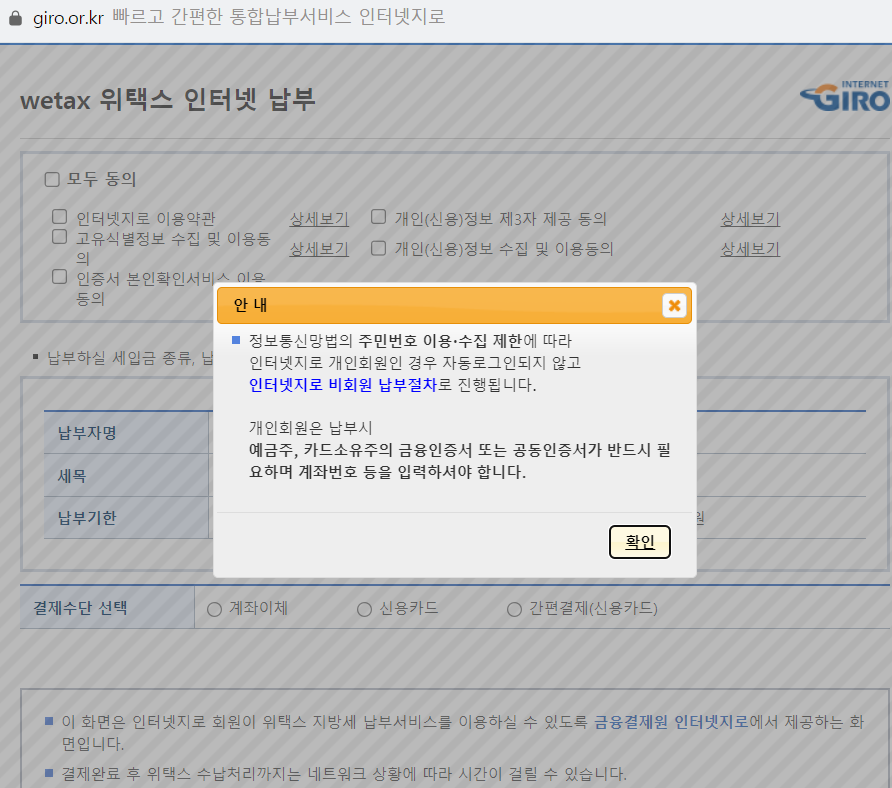Open 상세보기 for 개인(신용)정보 수집 및 이용동의
Image resolution: width=892 pixels, height=788 pixels.
tap(750, 249)
